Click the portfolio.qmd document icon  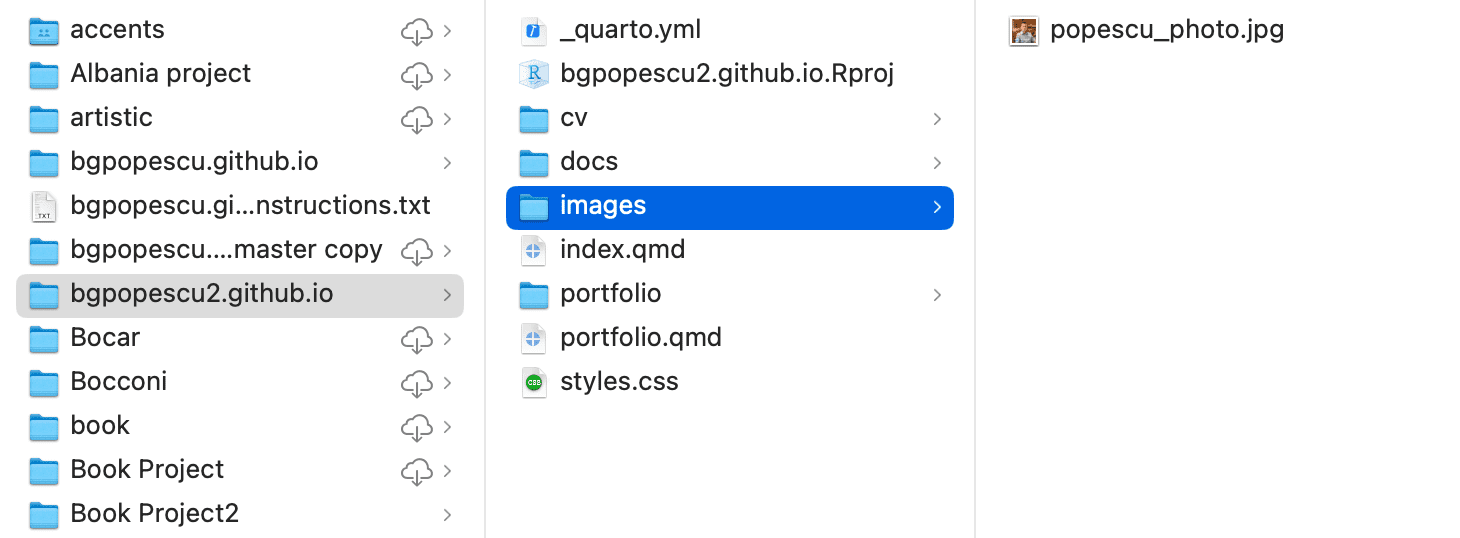pyautogui.click(x=534, y=338)
